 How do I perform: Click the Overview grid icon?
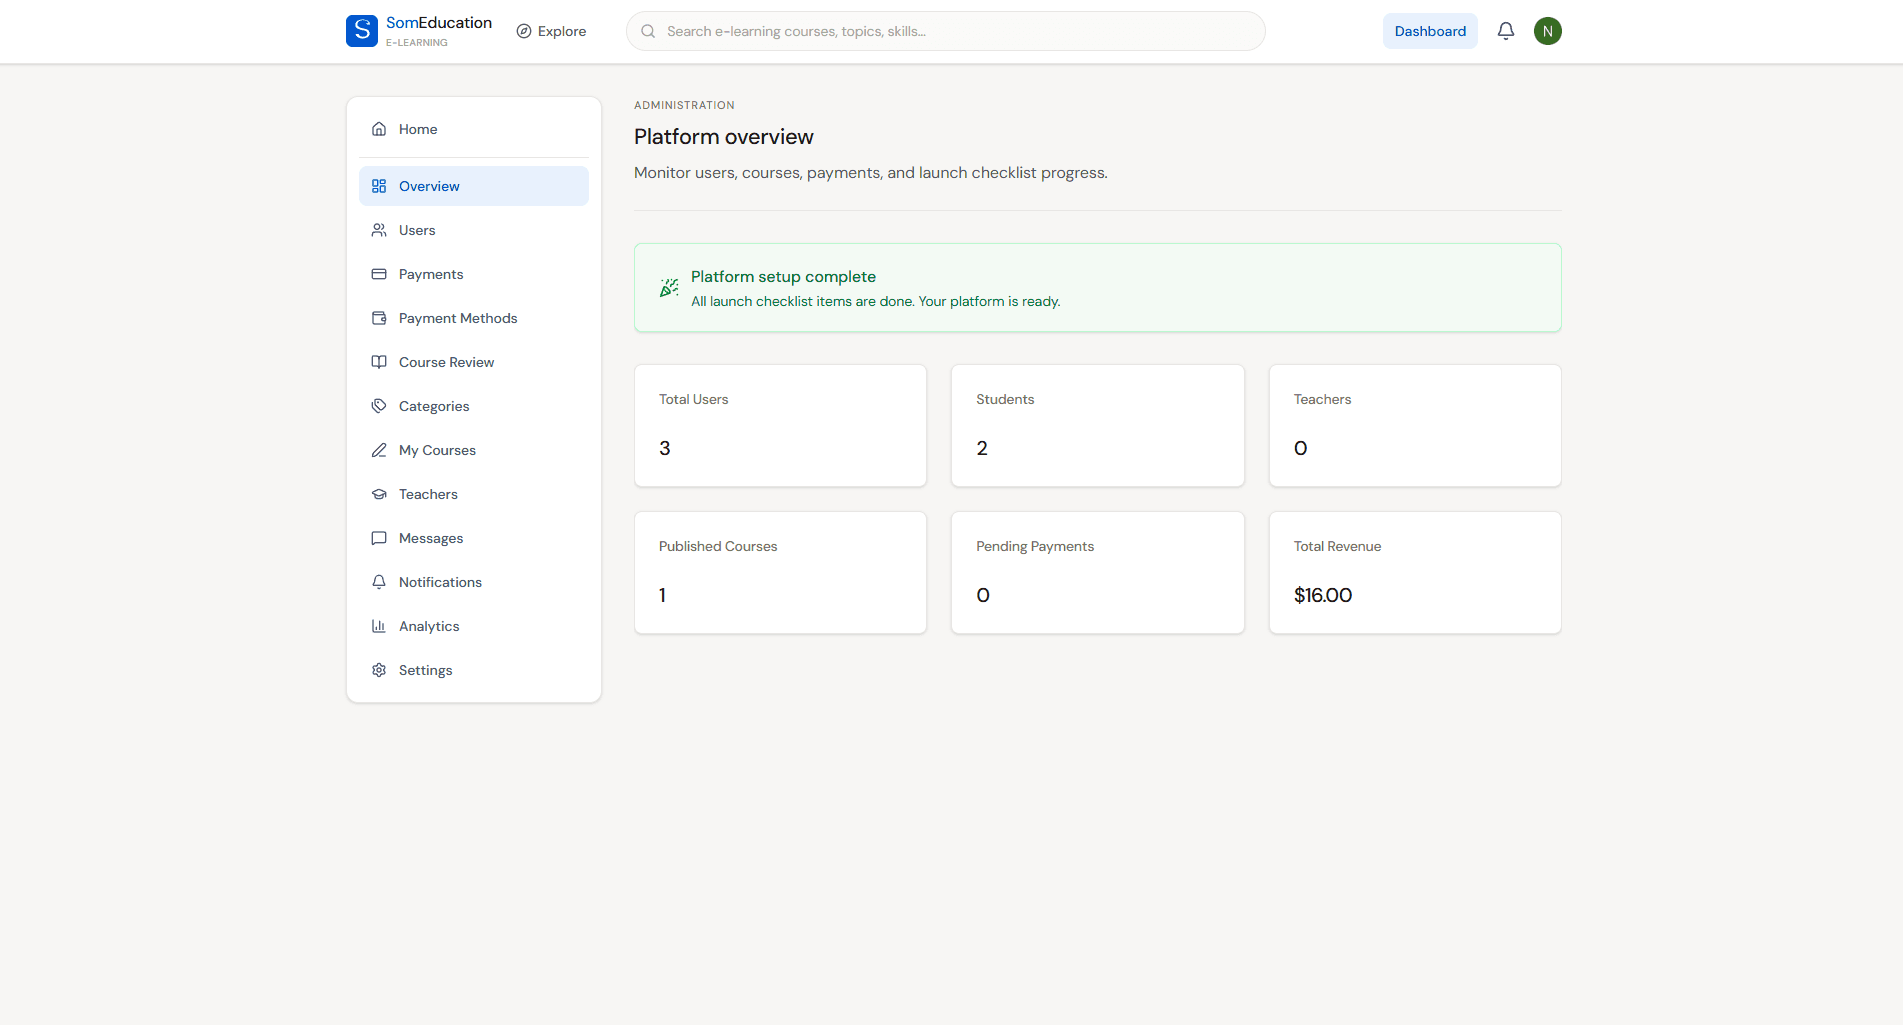[x=379, y=186]
